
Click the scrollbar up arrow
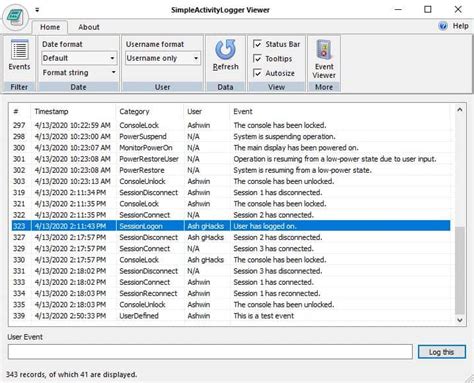point(460,110)
